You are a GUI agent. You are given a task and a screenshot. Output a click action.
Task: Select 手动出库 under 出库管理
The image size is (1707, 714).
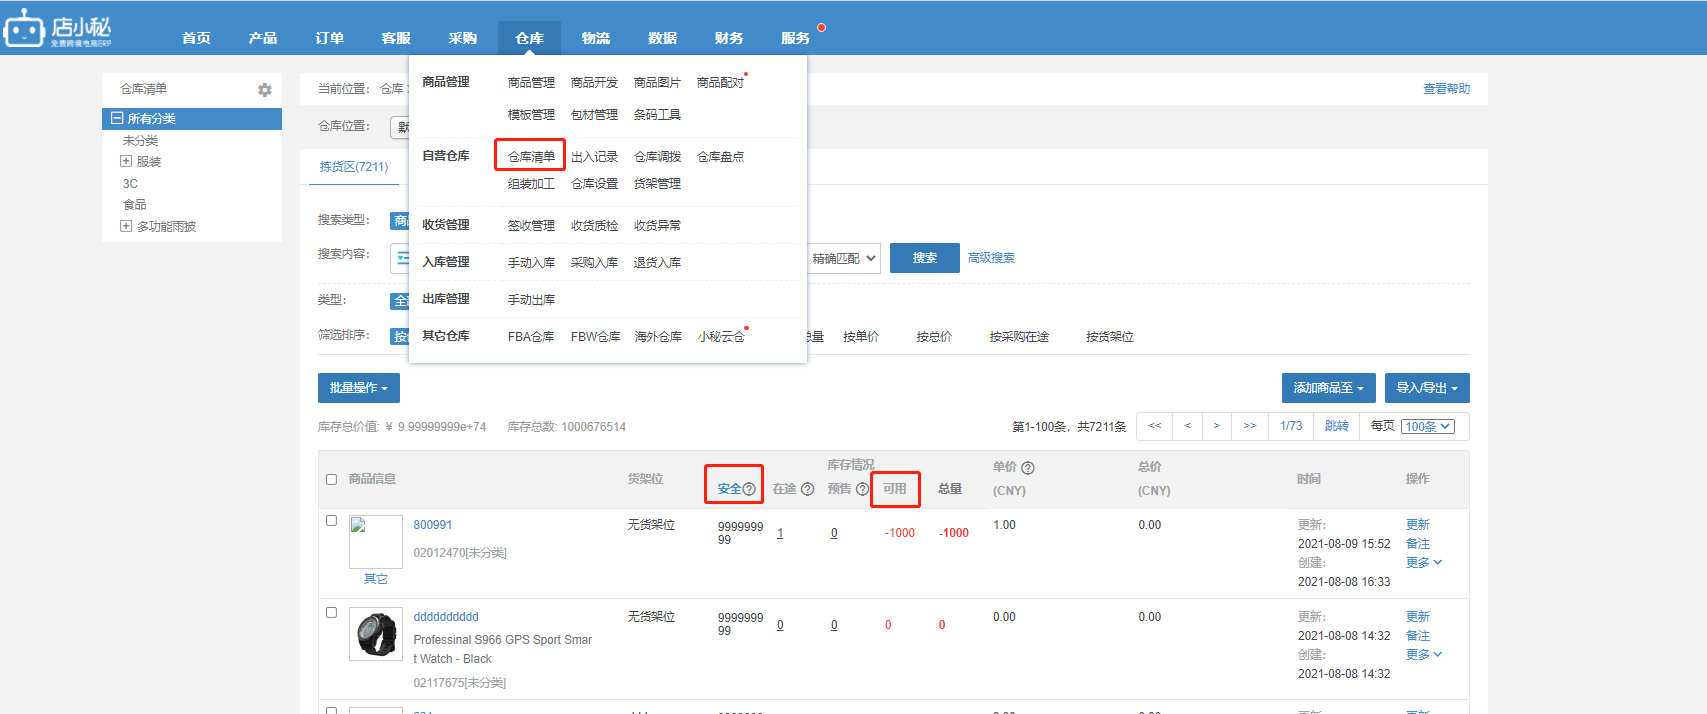531,300
